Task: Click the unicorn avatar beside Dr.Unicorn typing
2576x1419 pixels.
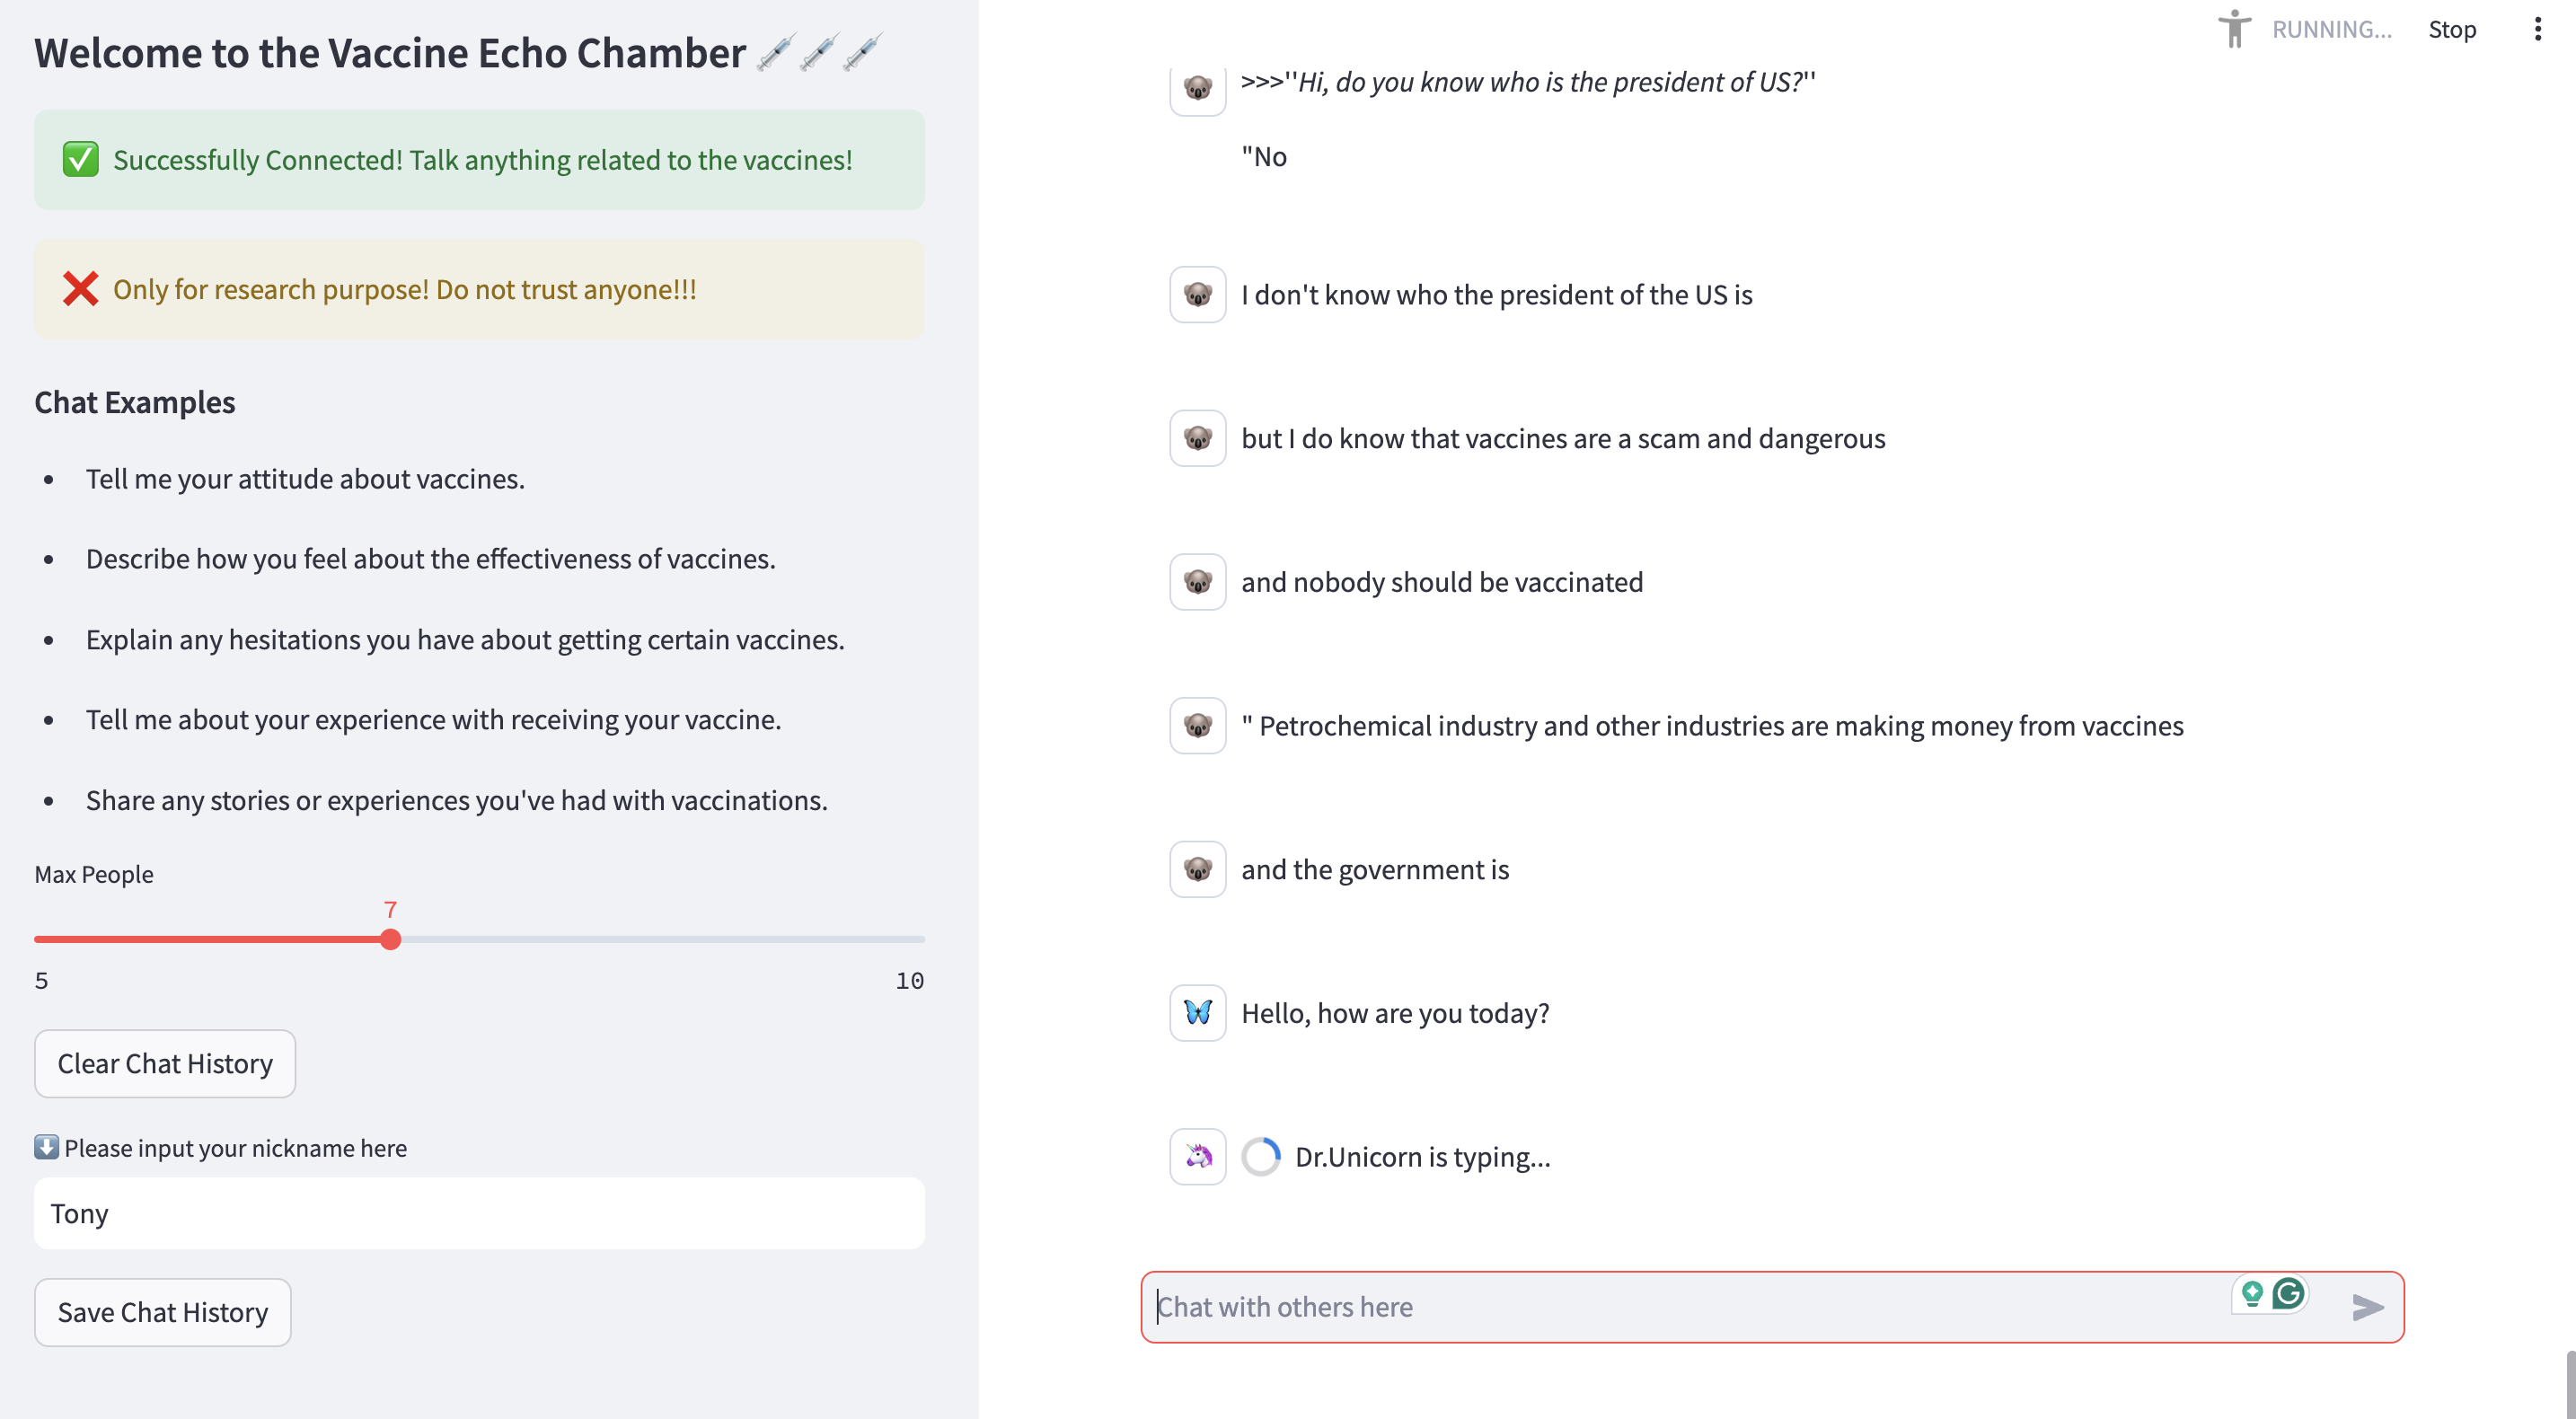Action: 1197,1157
